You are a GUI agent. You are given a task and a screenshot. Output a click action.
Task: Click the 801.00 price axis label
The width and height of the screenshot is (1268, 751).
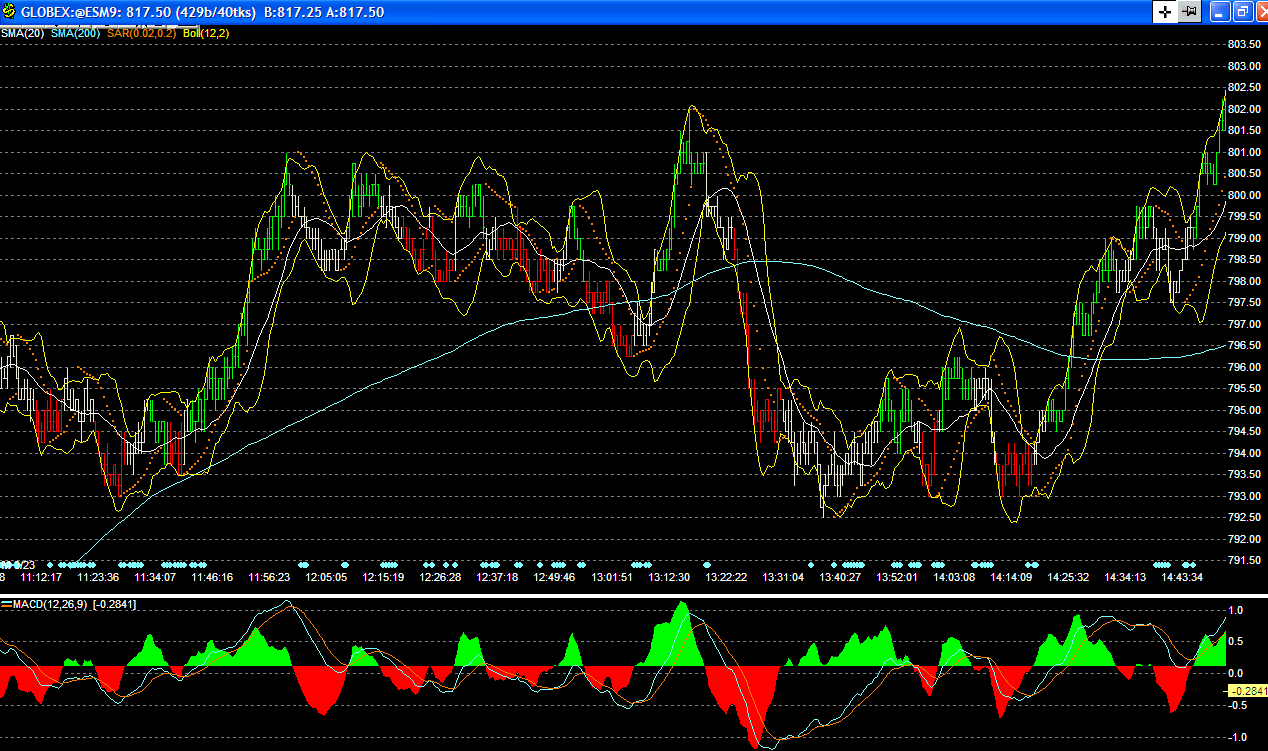coord(1243,152)
